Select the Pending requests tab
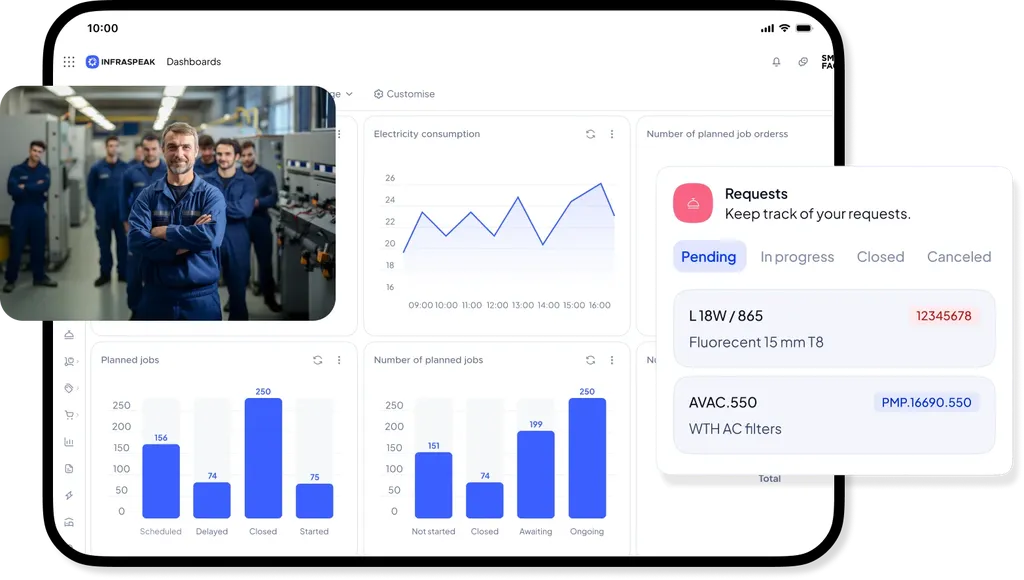This screenshot has height=580, width=1024. pyautogui.click(x=709, y=257)
